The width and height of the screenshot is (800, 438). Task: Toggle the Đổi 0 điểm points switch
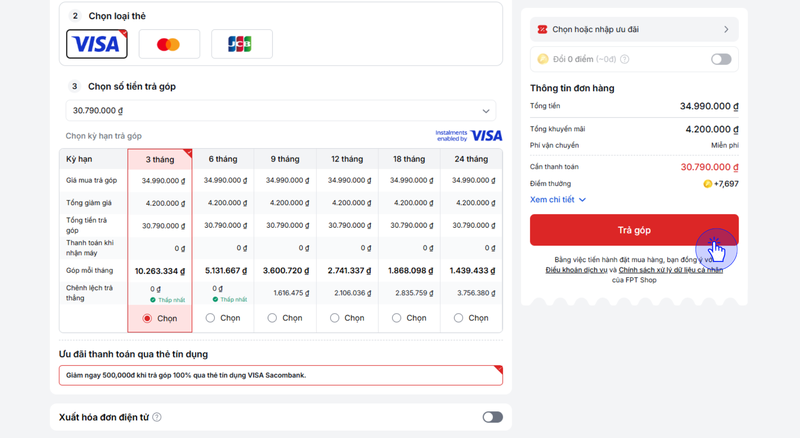pyautogui.click(x=721, y=59)
